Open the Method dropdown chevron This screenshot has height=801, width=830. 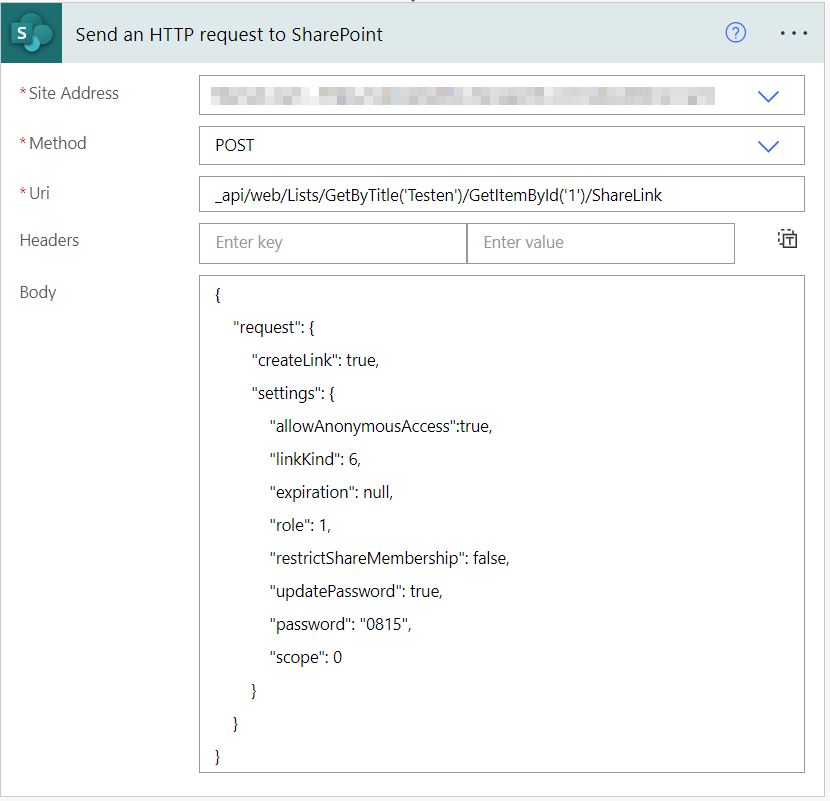pos(768,145)
